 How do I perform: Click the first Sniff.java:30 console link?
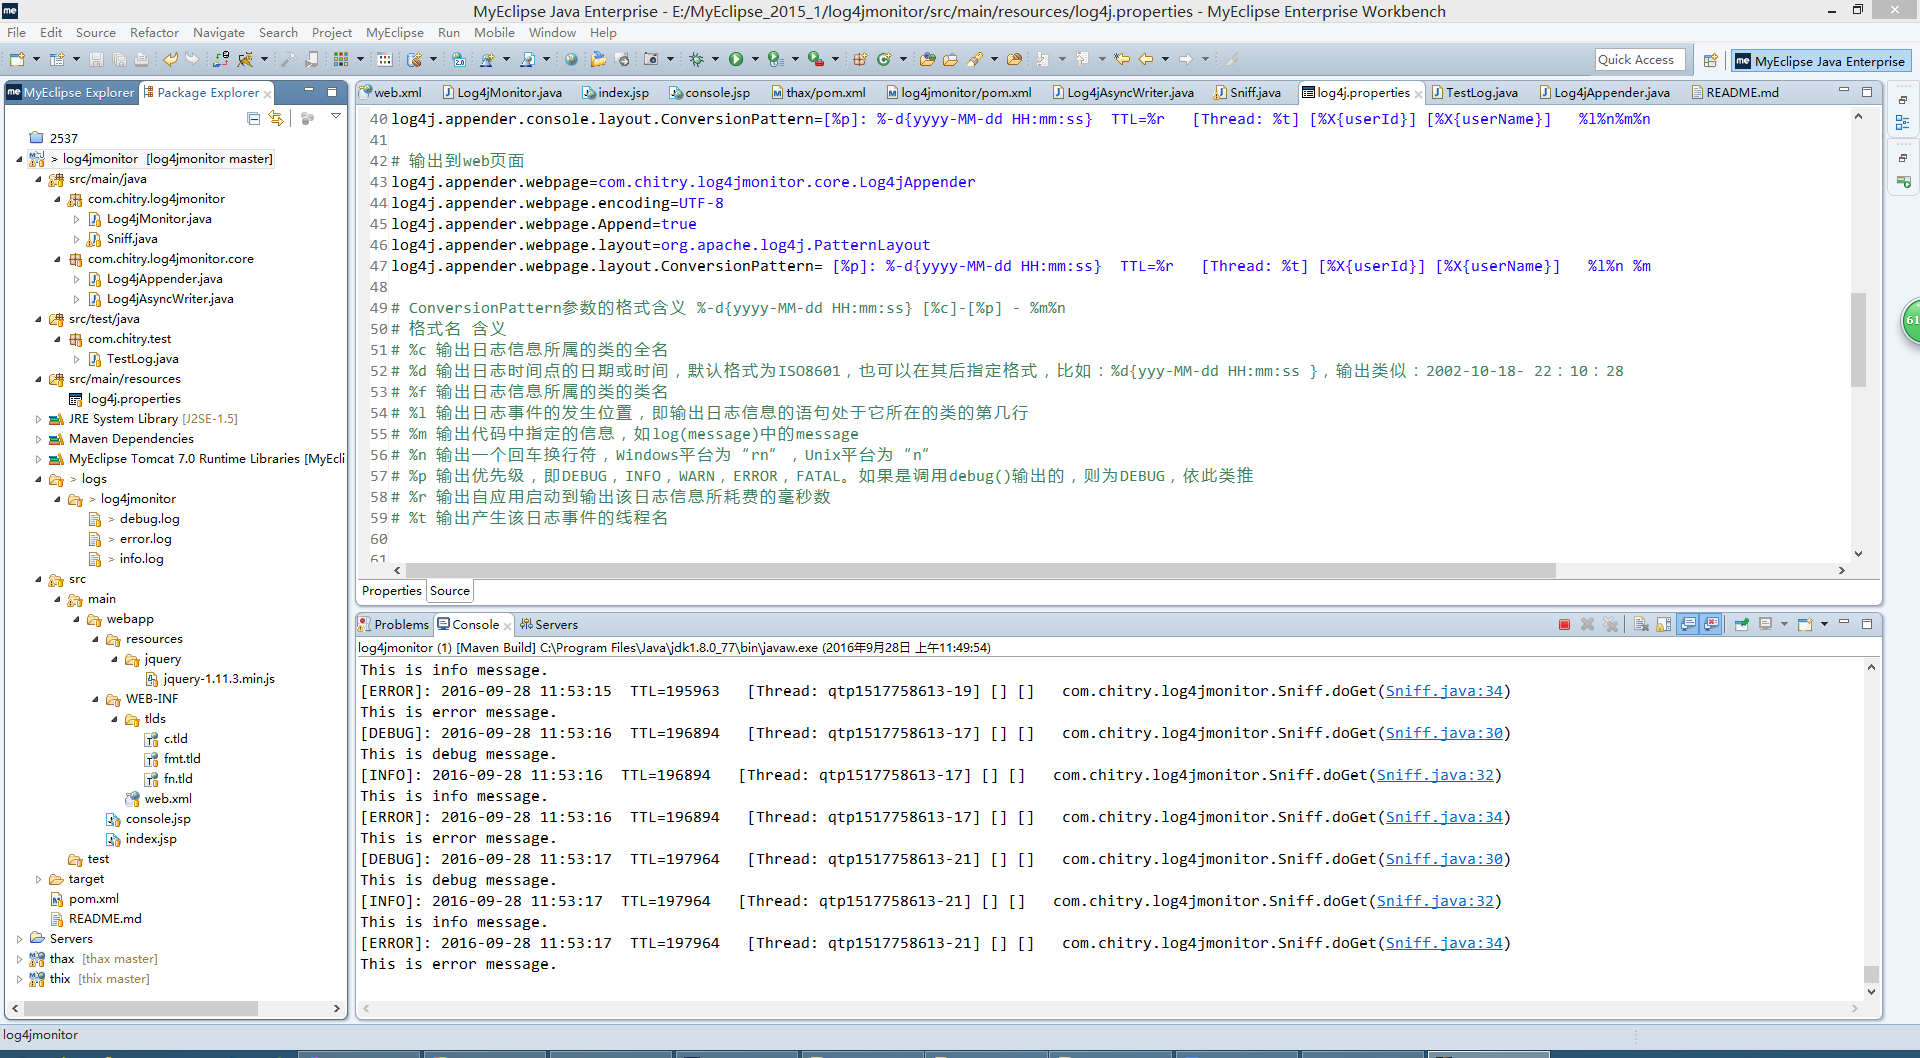pyautogui.click(x=1444, y=733)
